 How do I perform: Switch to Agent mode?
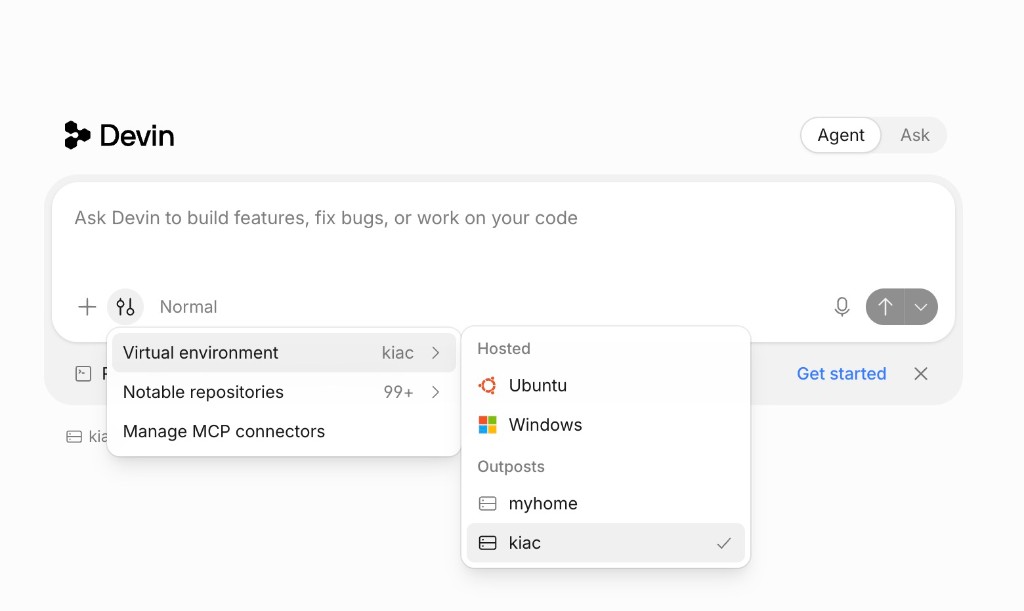840,135
